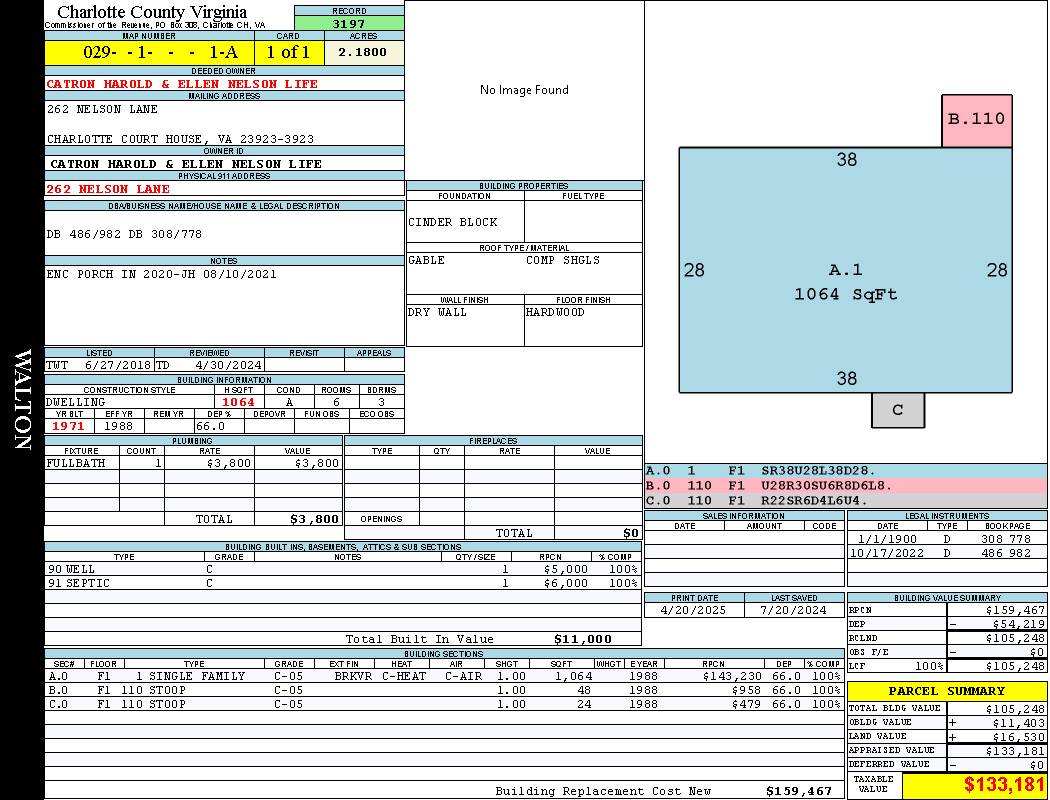Screen dimensions: 1050x800
Task: Select the A.0 Single Family building row
Action: point(443,676)
